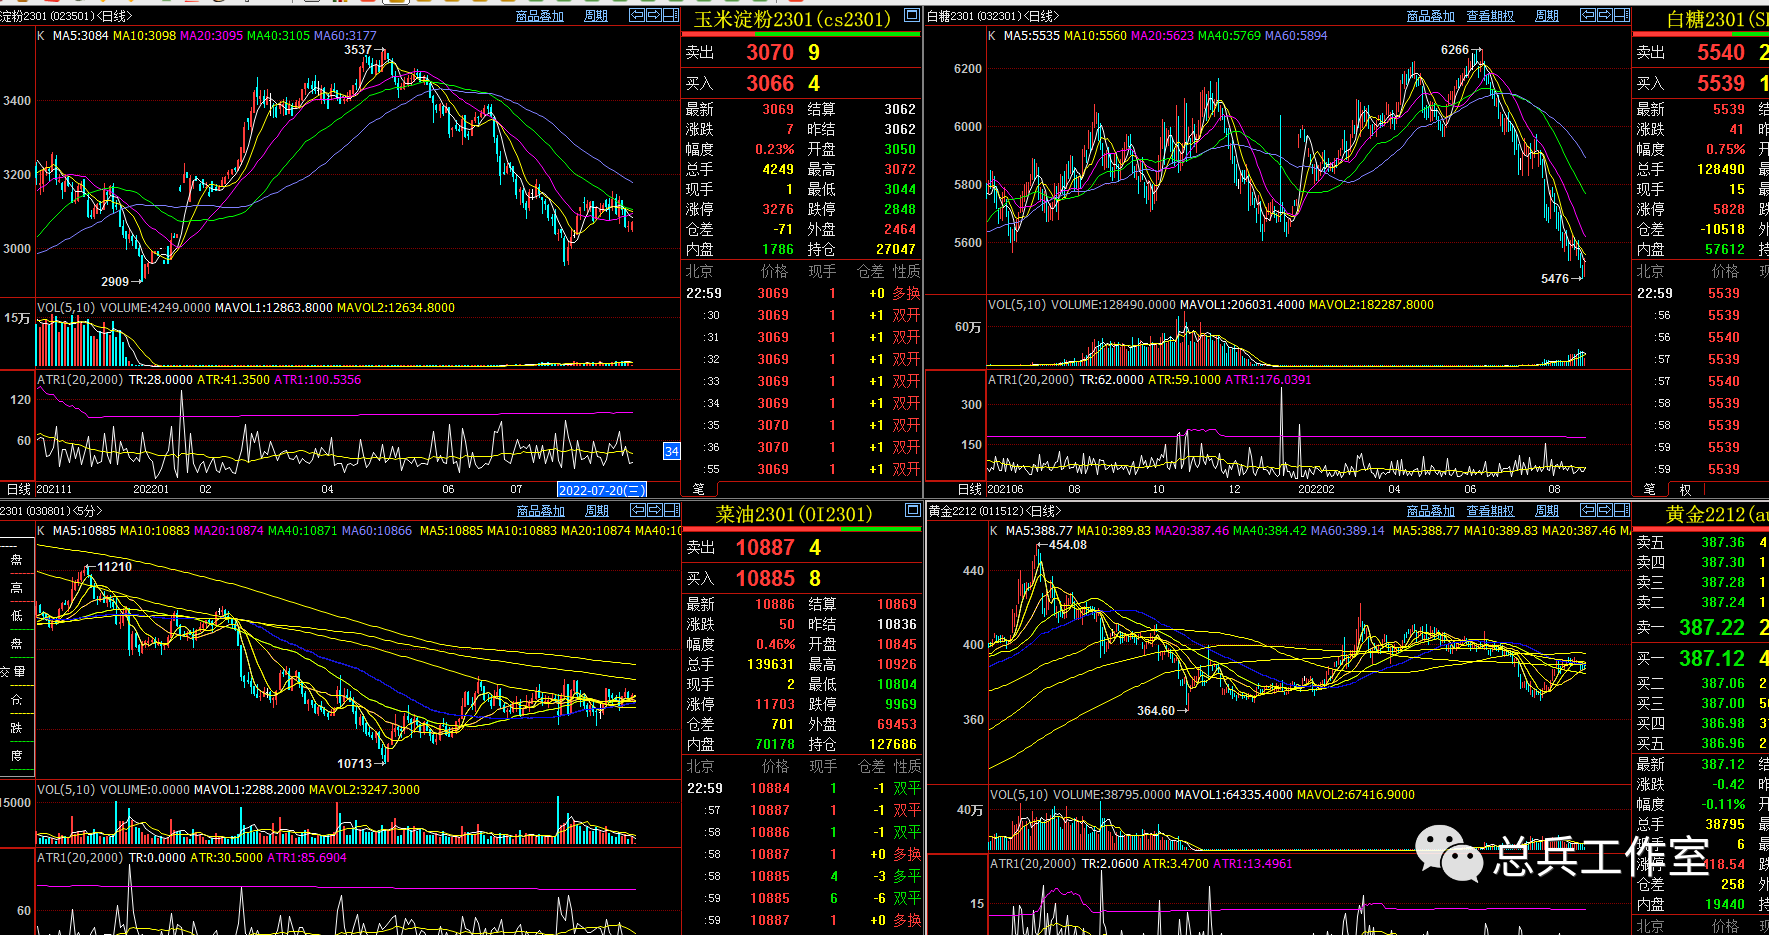
Task: Click 日线 label at bottom of corn starch chart
Action: coord(19,489)
